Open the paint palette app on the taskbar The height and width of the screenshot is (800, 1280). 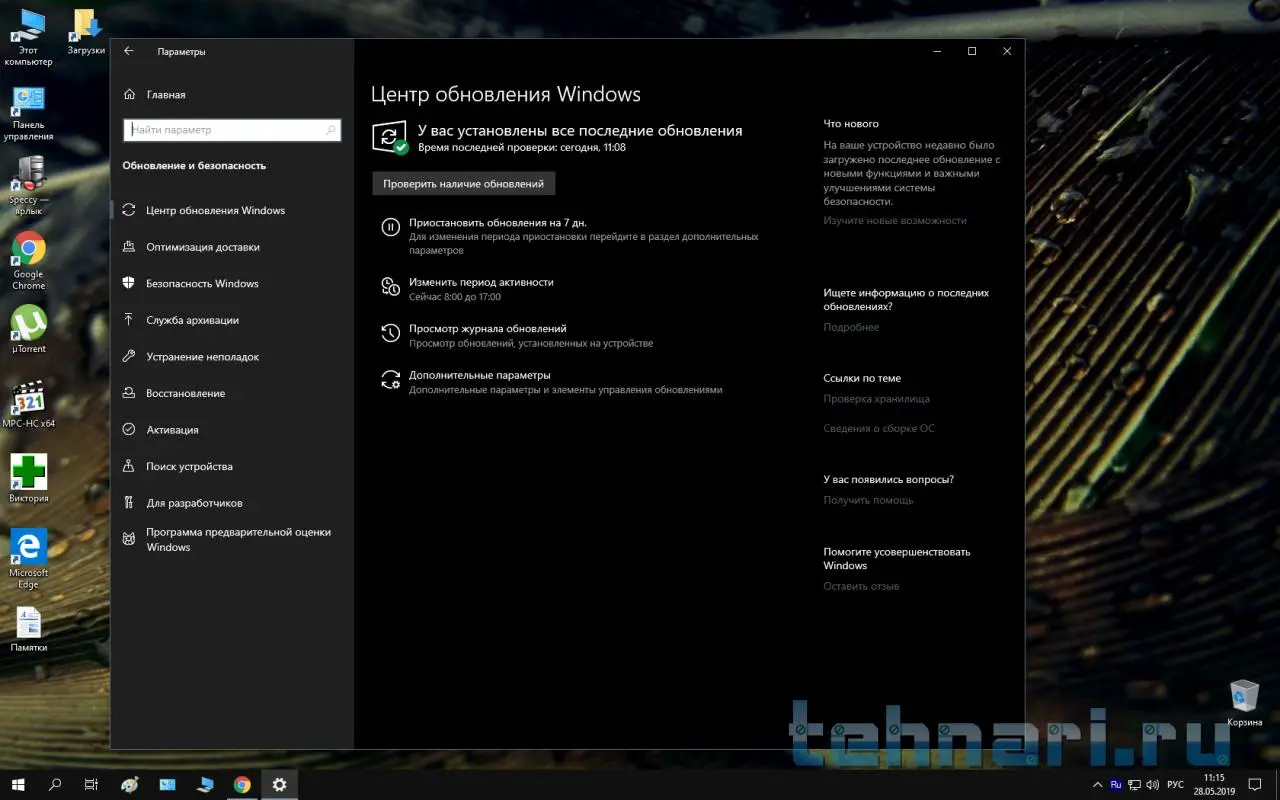[129, 785]
